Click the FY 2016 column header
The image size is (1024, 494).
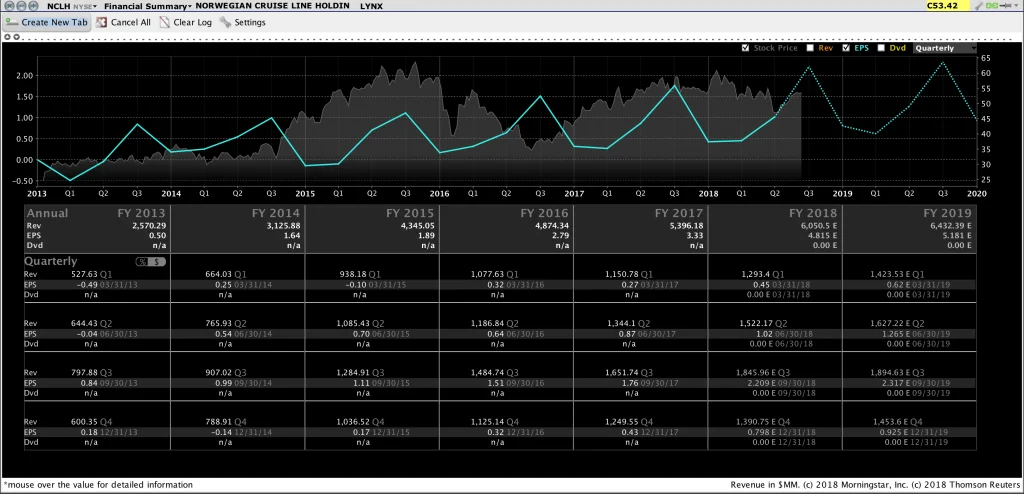[544, 213]
